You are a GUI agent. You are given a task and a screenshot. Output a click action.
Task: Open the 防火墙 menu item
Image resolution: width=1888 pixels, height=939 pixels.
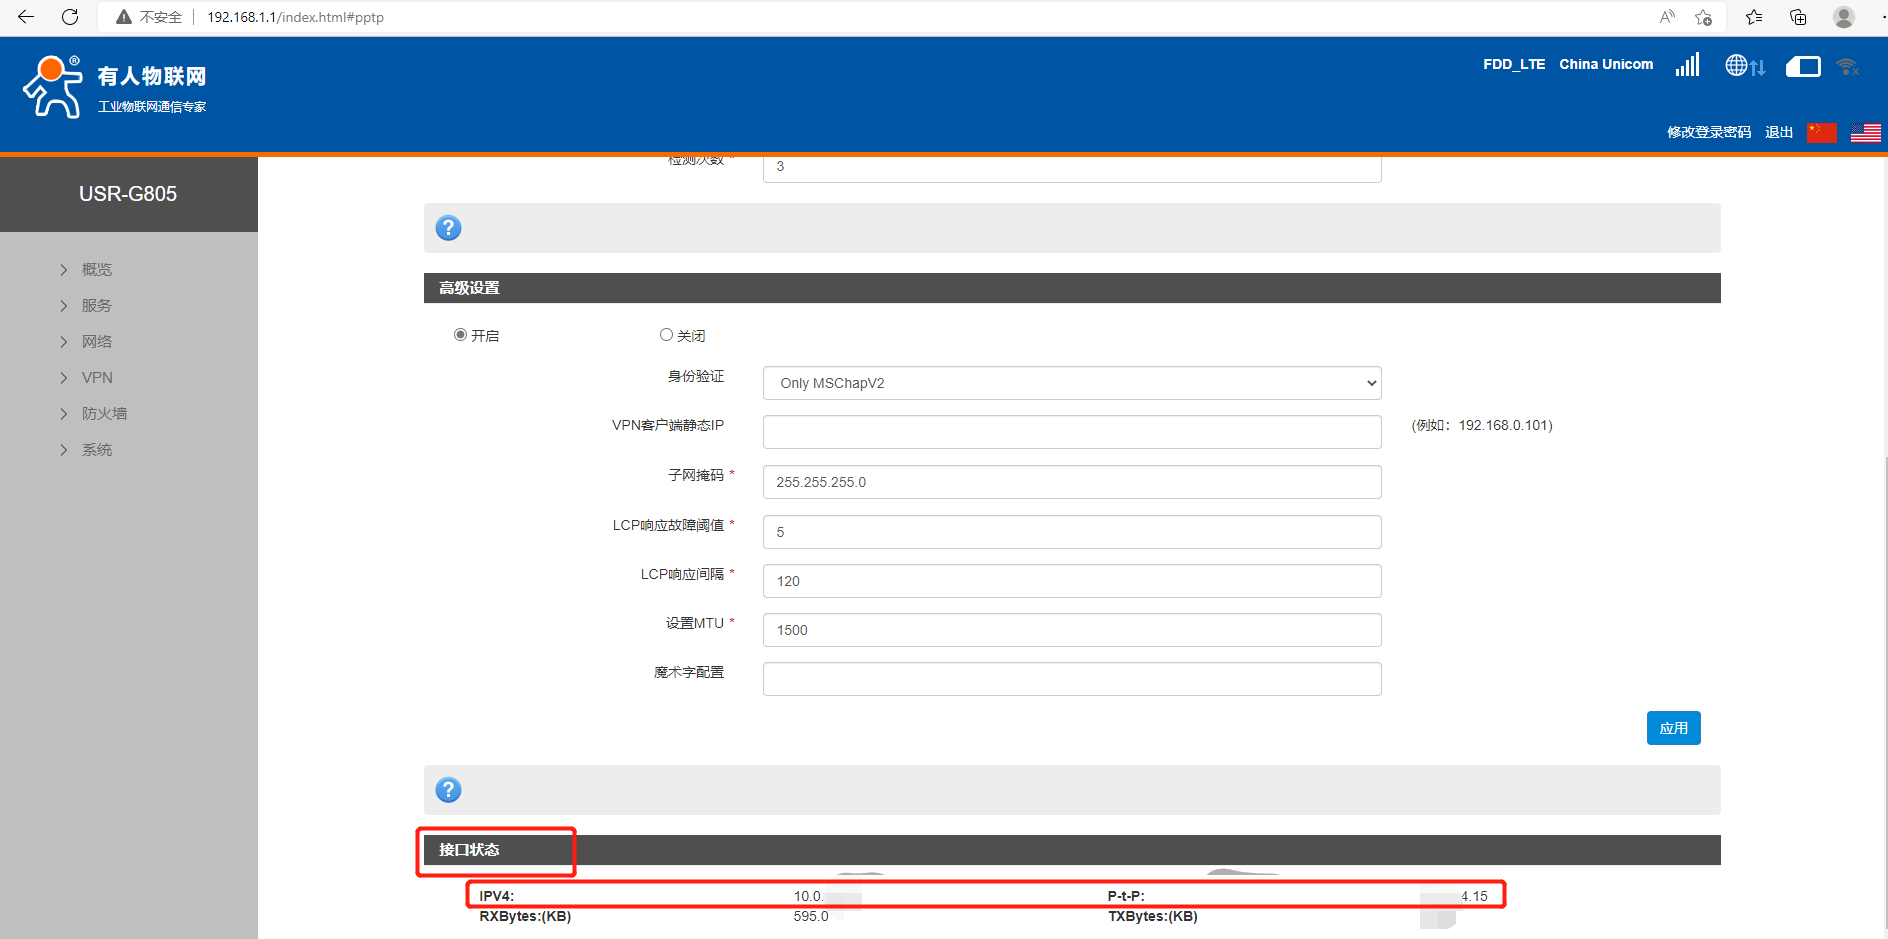(104, 414)
